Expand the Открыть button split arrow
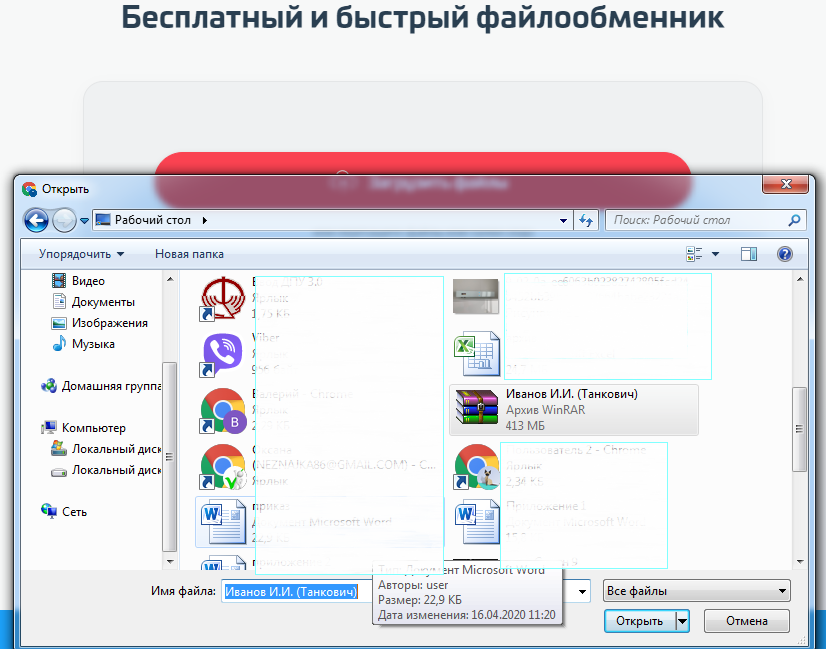Image resolution: width=826 pixels, height=649 pixels. pyautogui.click(x=682, y=621)
